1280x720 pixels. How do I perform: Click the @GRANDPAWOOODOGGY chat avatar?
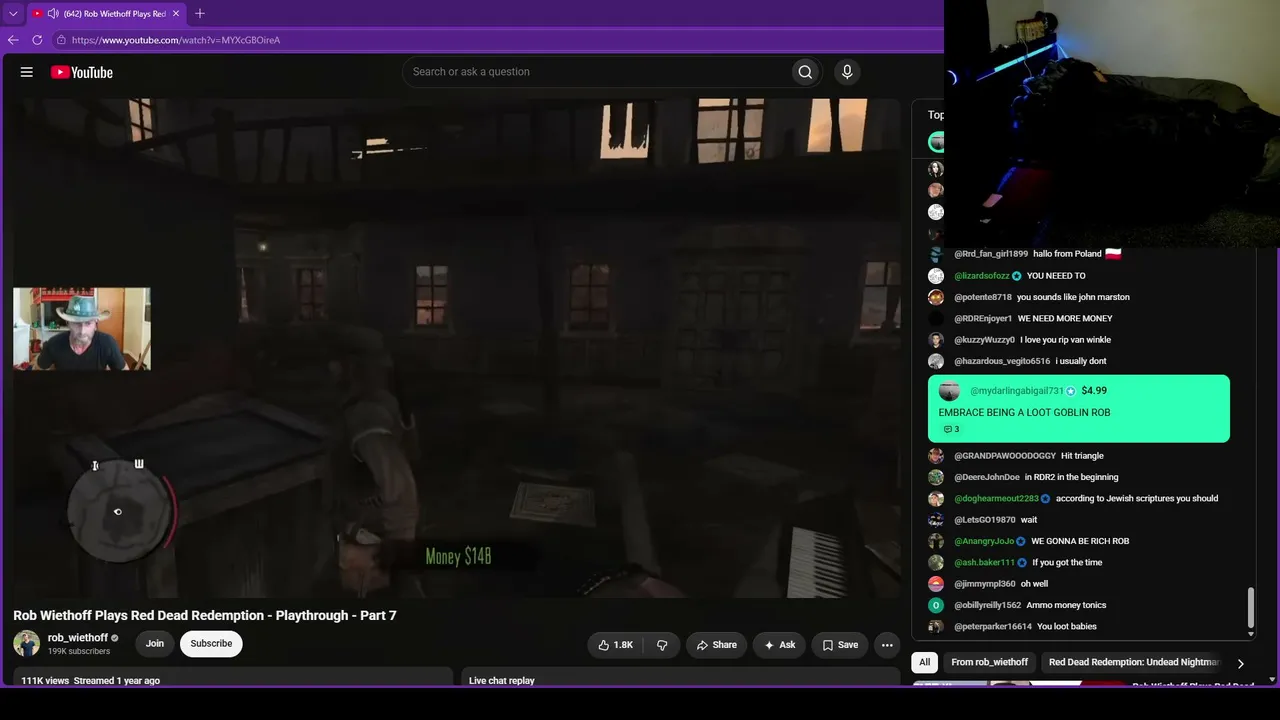(936, 456)
